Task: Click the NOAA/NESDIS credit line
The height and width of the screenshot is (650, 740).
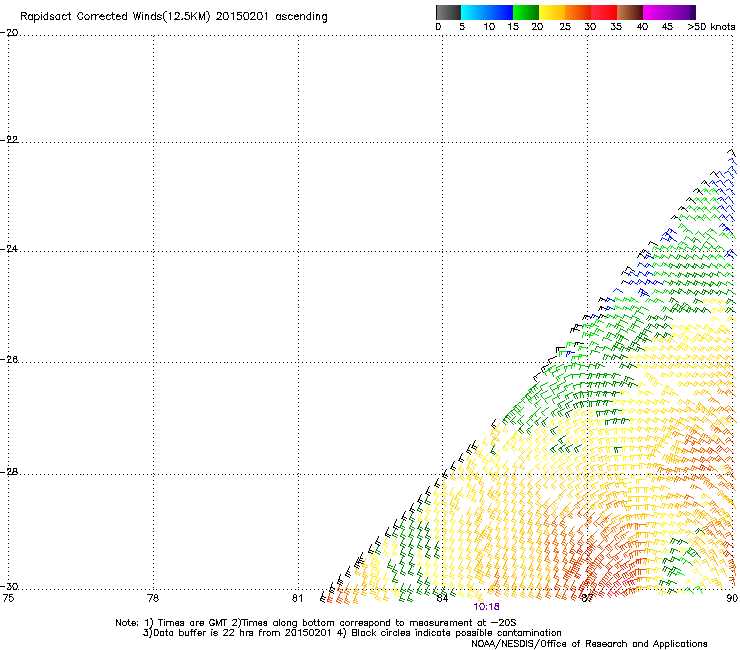Action: pos(589,643)
